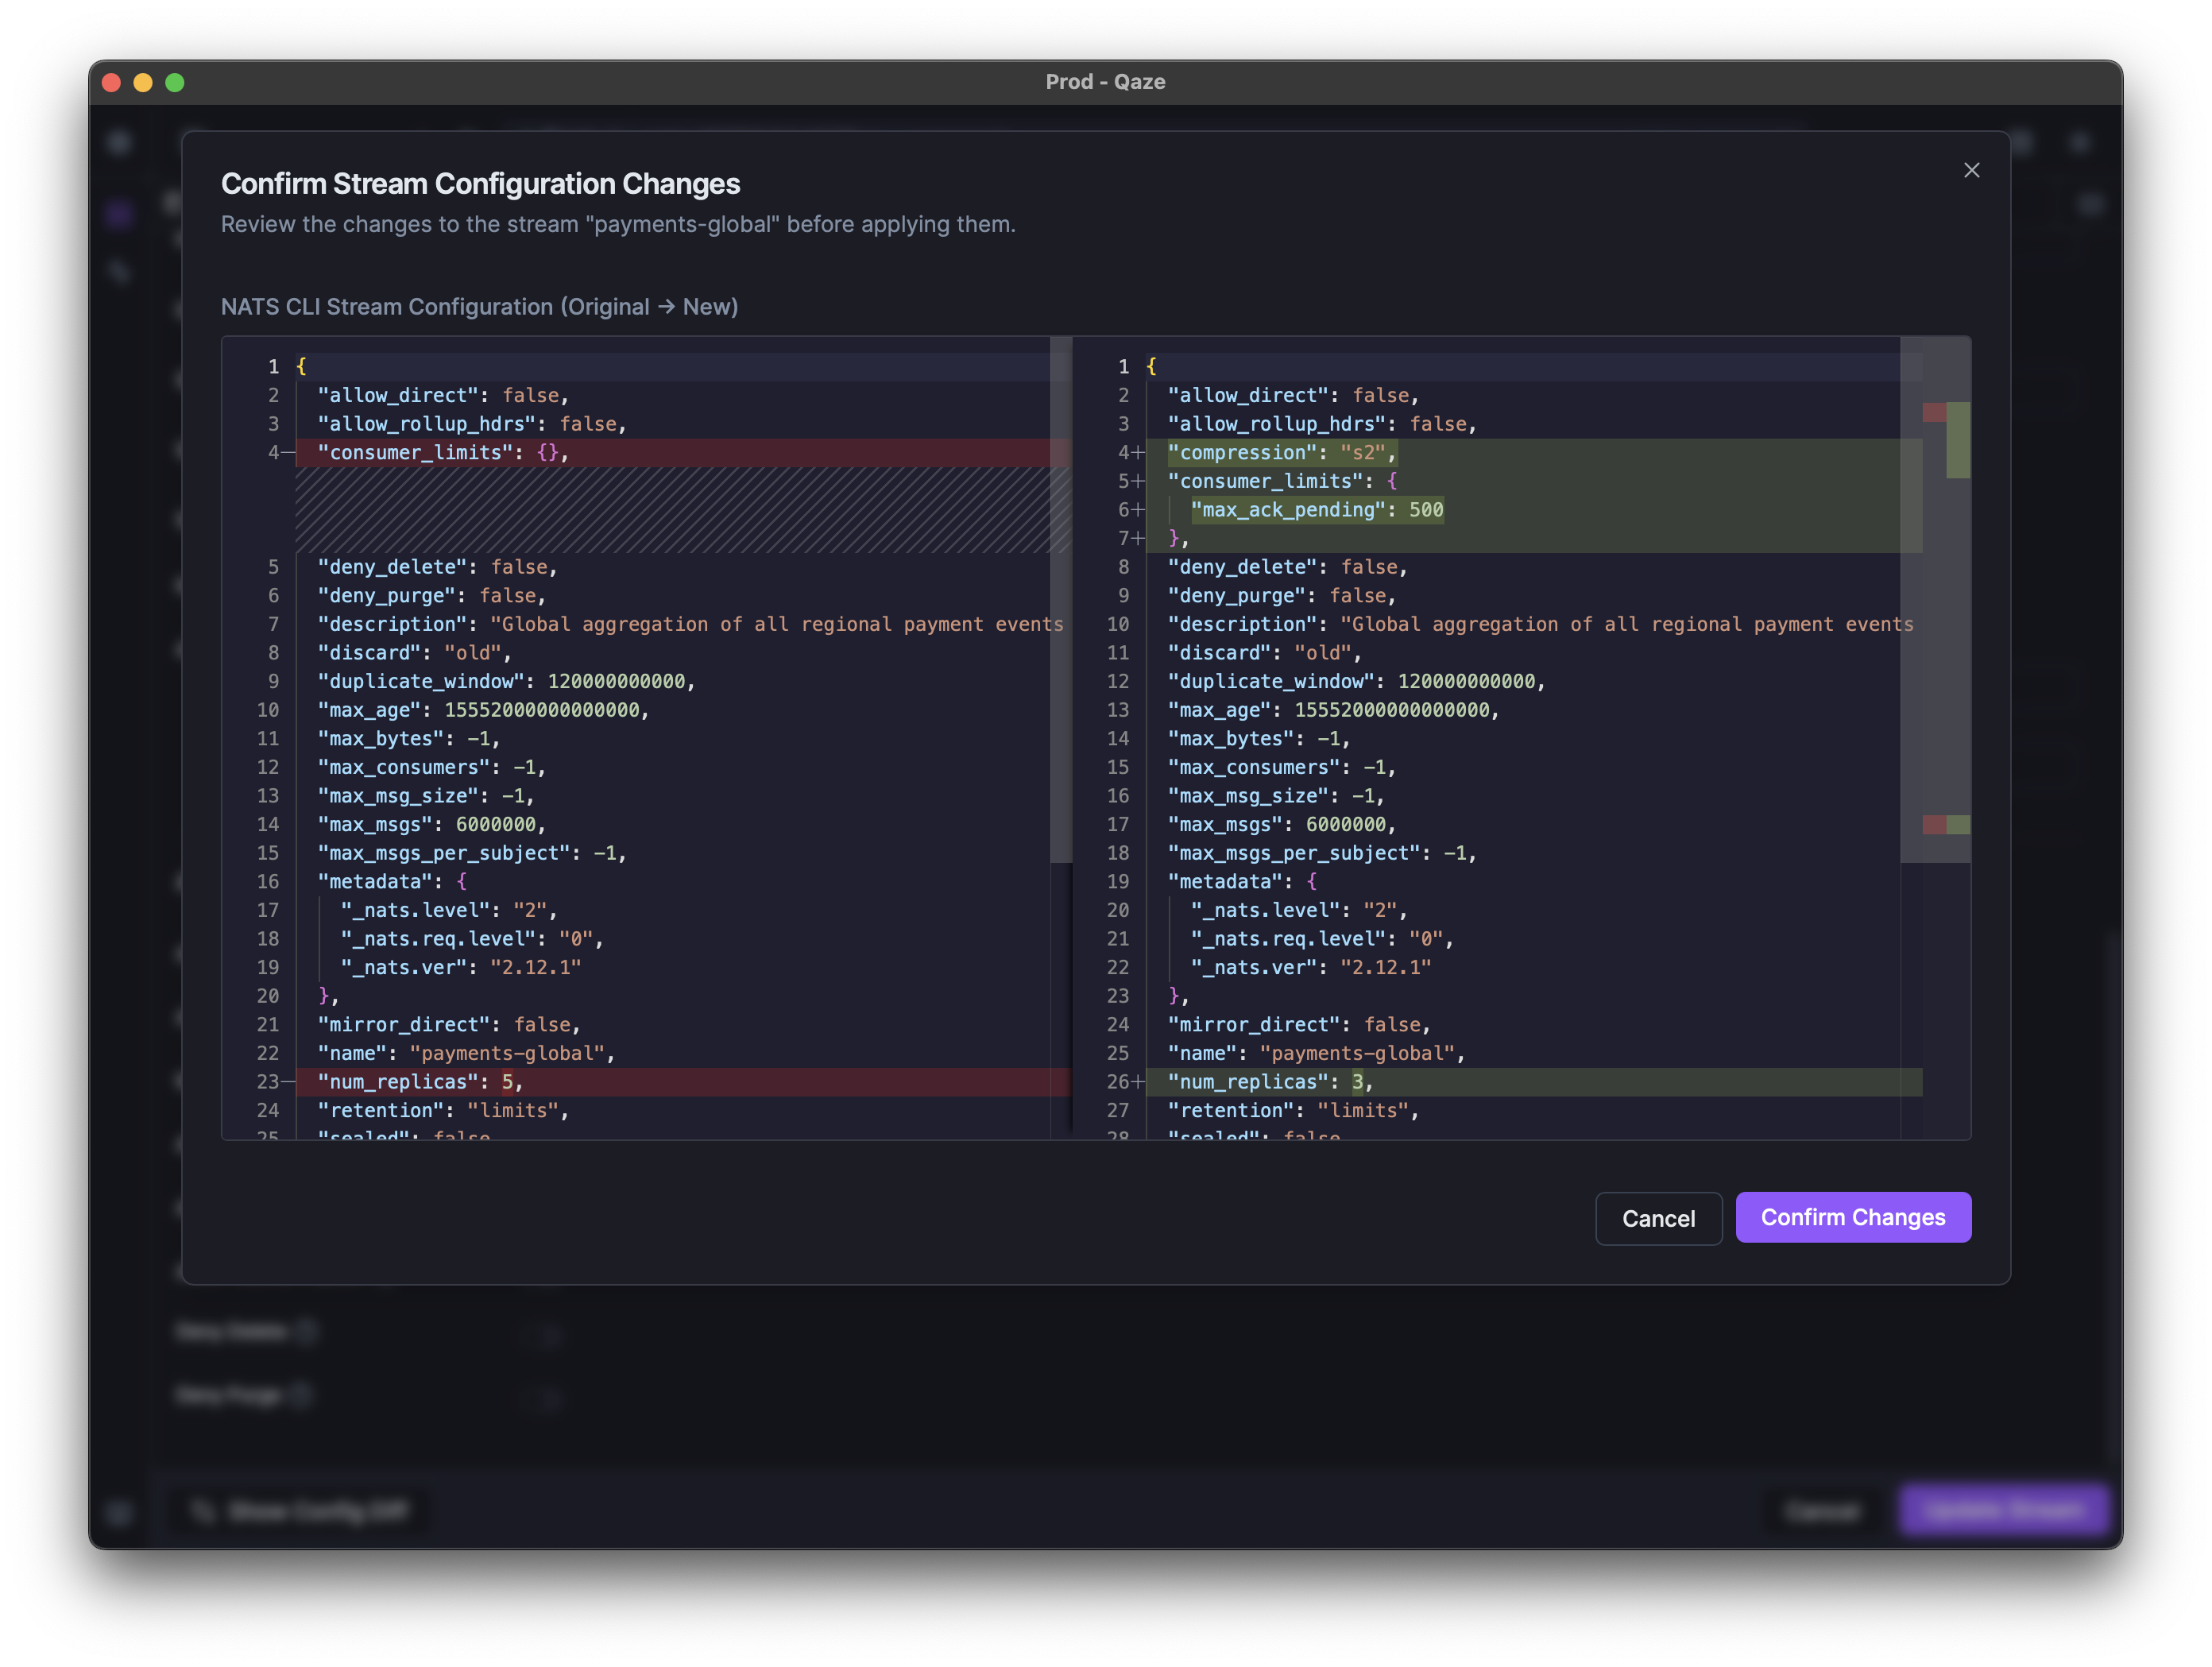This screenshot has width=2212, height=1667.
Task: Click the window title Prod - Qaze
Action: (1106, 82)
